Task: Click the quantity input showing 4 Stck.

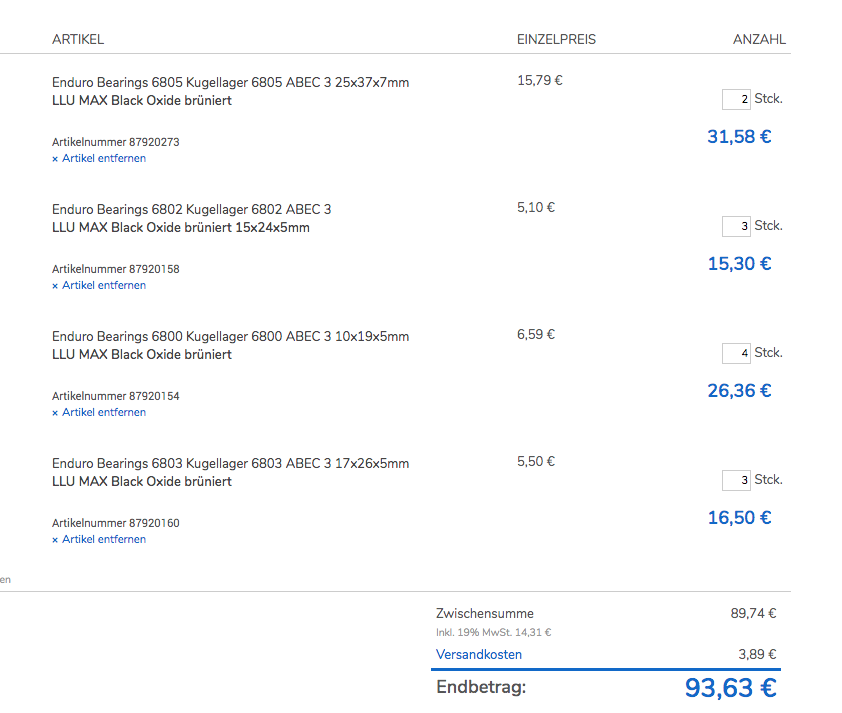Action: coord(736,353)
